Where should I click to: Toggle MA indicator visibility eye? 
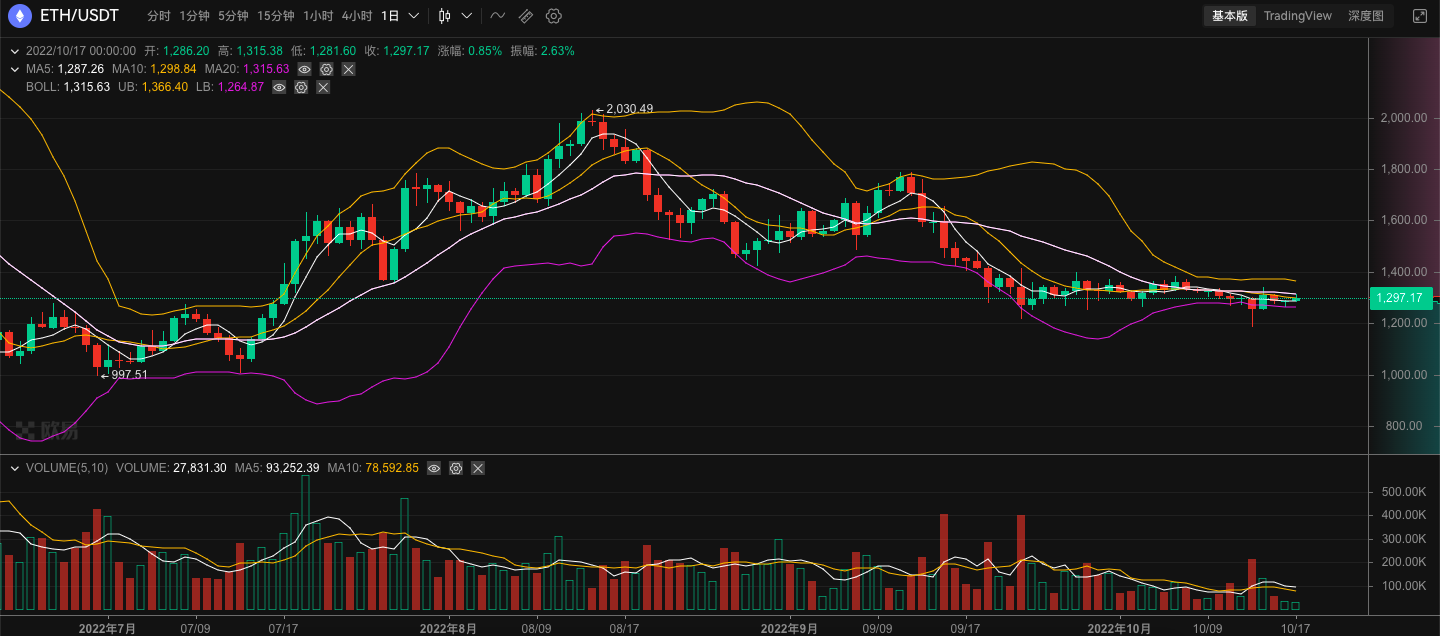point(304,69)
